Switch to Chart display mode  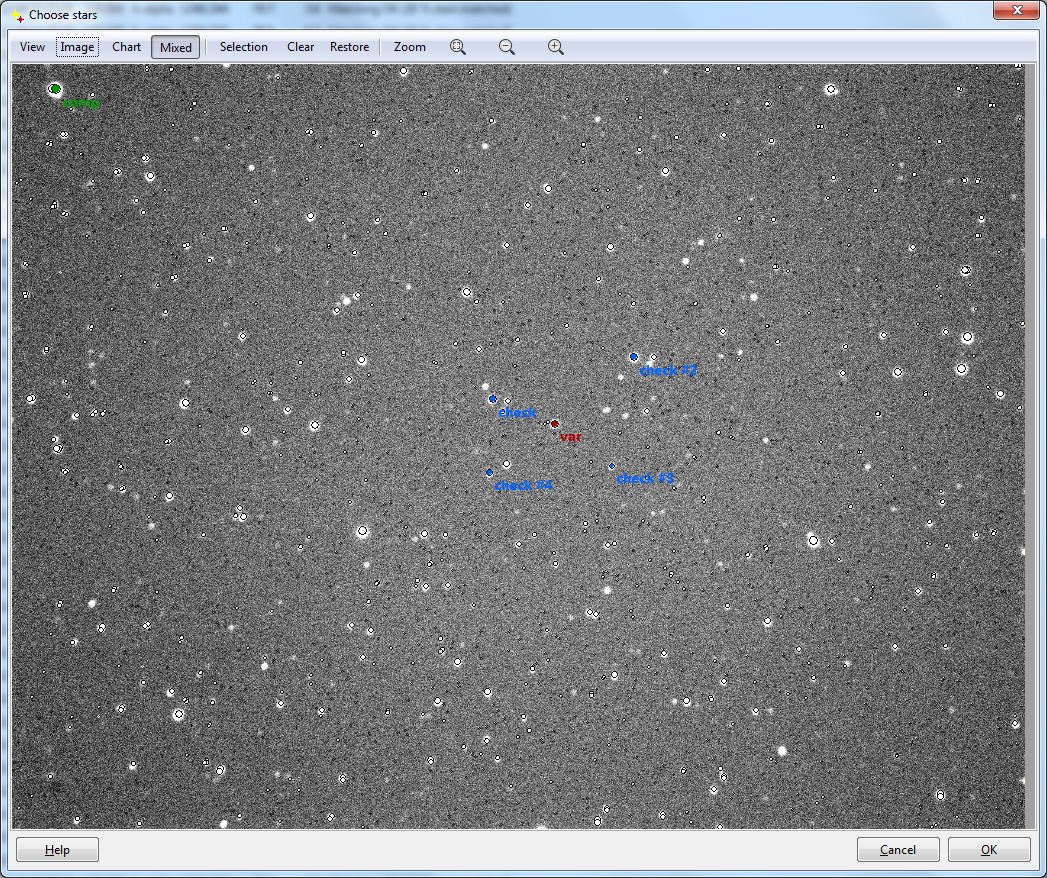127,47
